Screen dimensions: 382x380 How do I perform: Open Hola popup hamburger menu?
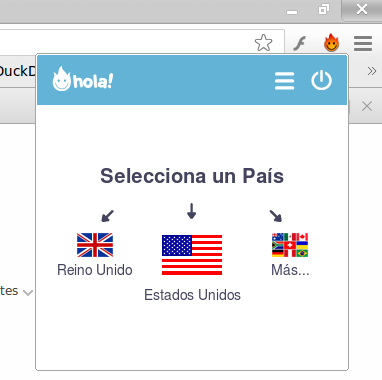284,81
